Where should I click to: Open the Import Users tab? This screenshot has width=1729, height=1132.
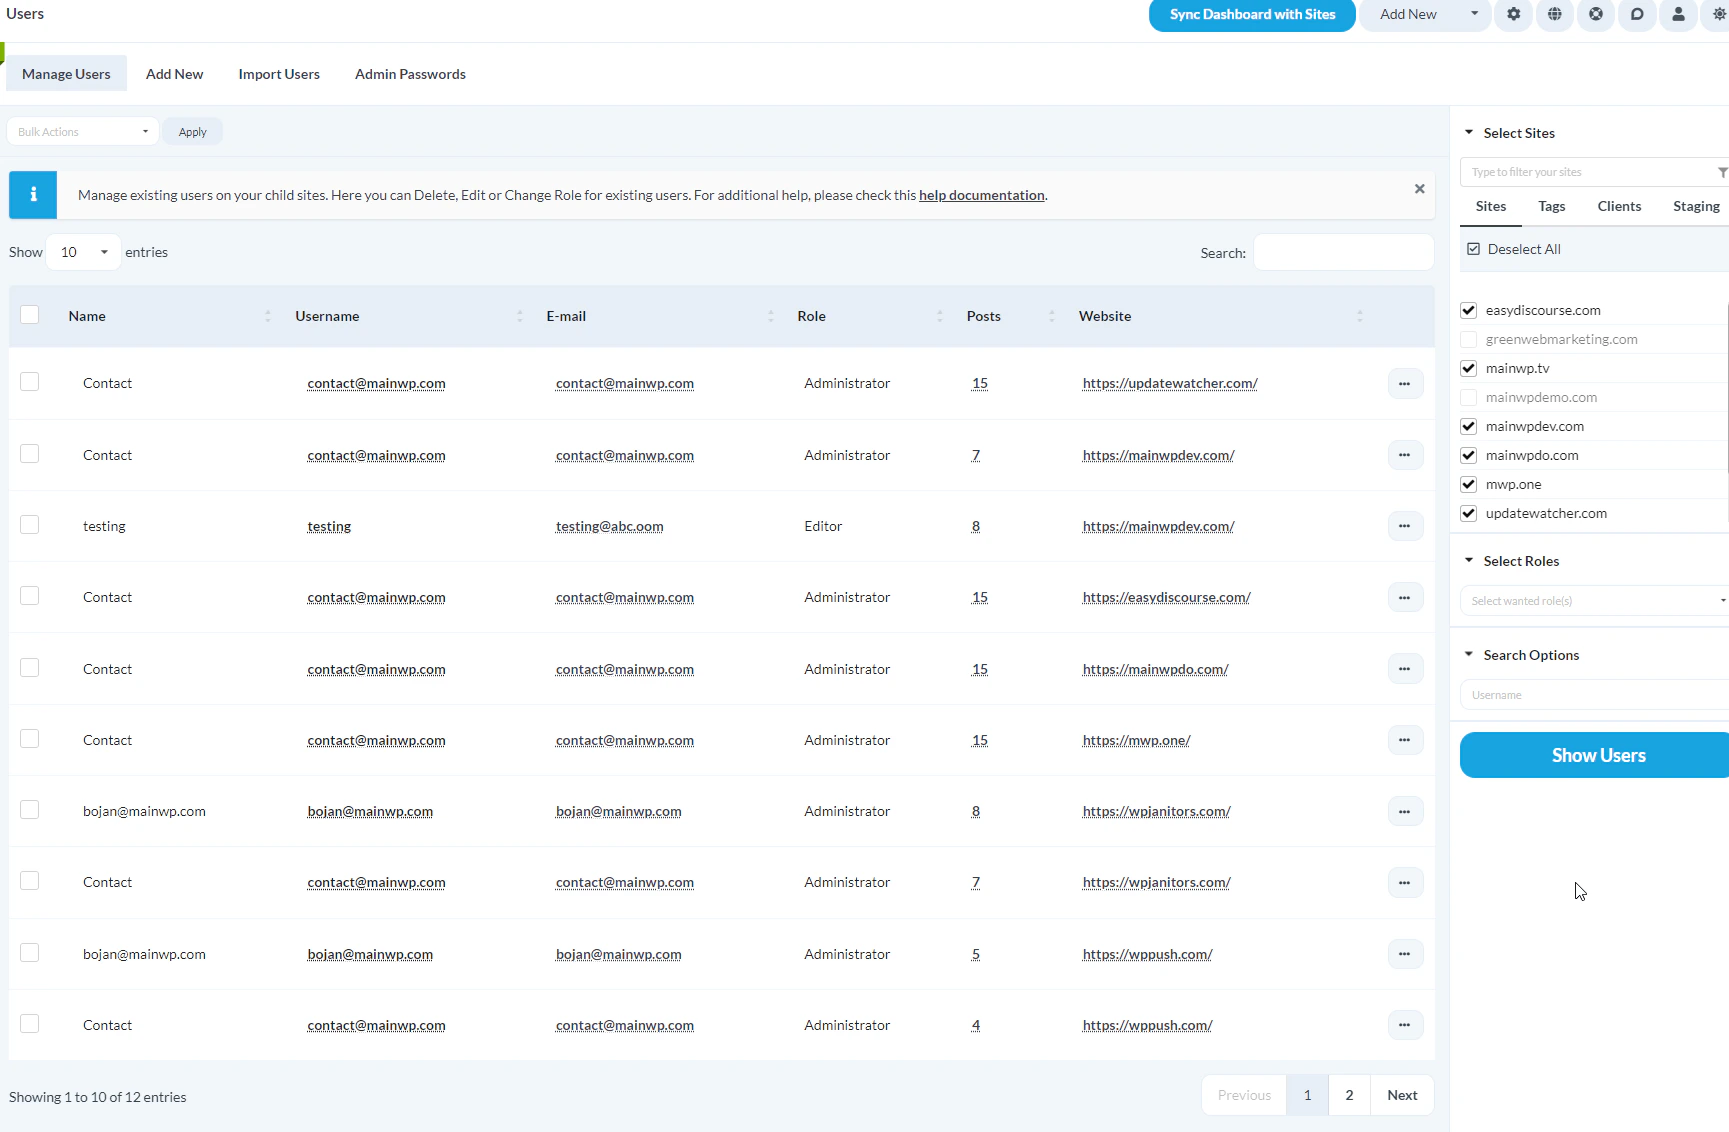click(279, 74)
